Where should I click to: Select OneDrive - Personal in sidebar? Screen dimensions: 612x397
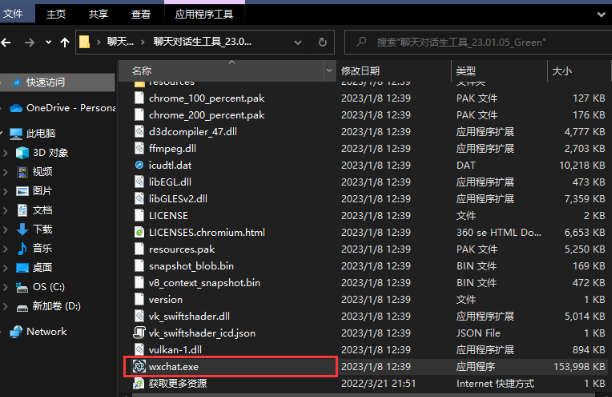70,108
